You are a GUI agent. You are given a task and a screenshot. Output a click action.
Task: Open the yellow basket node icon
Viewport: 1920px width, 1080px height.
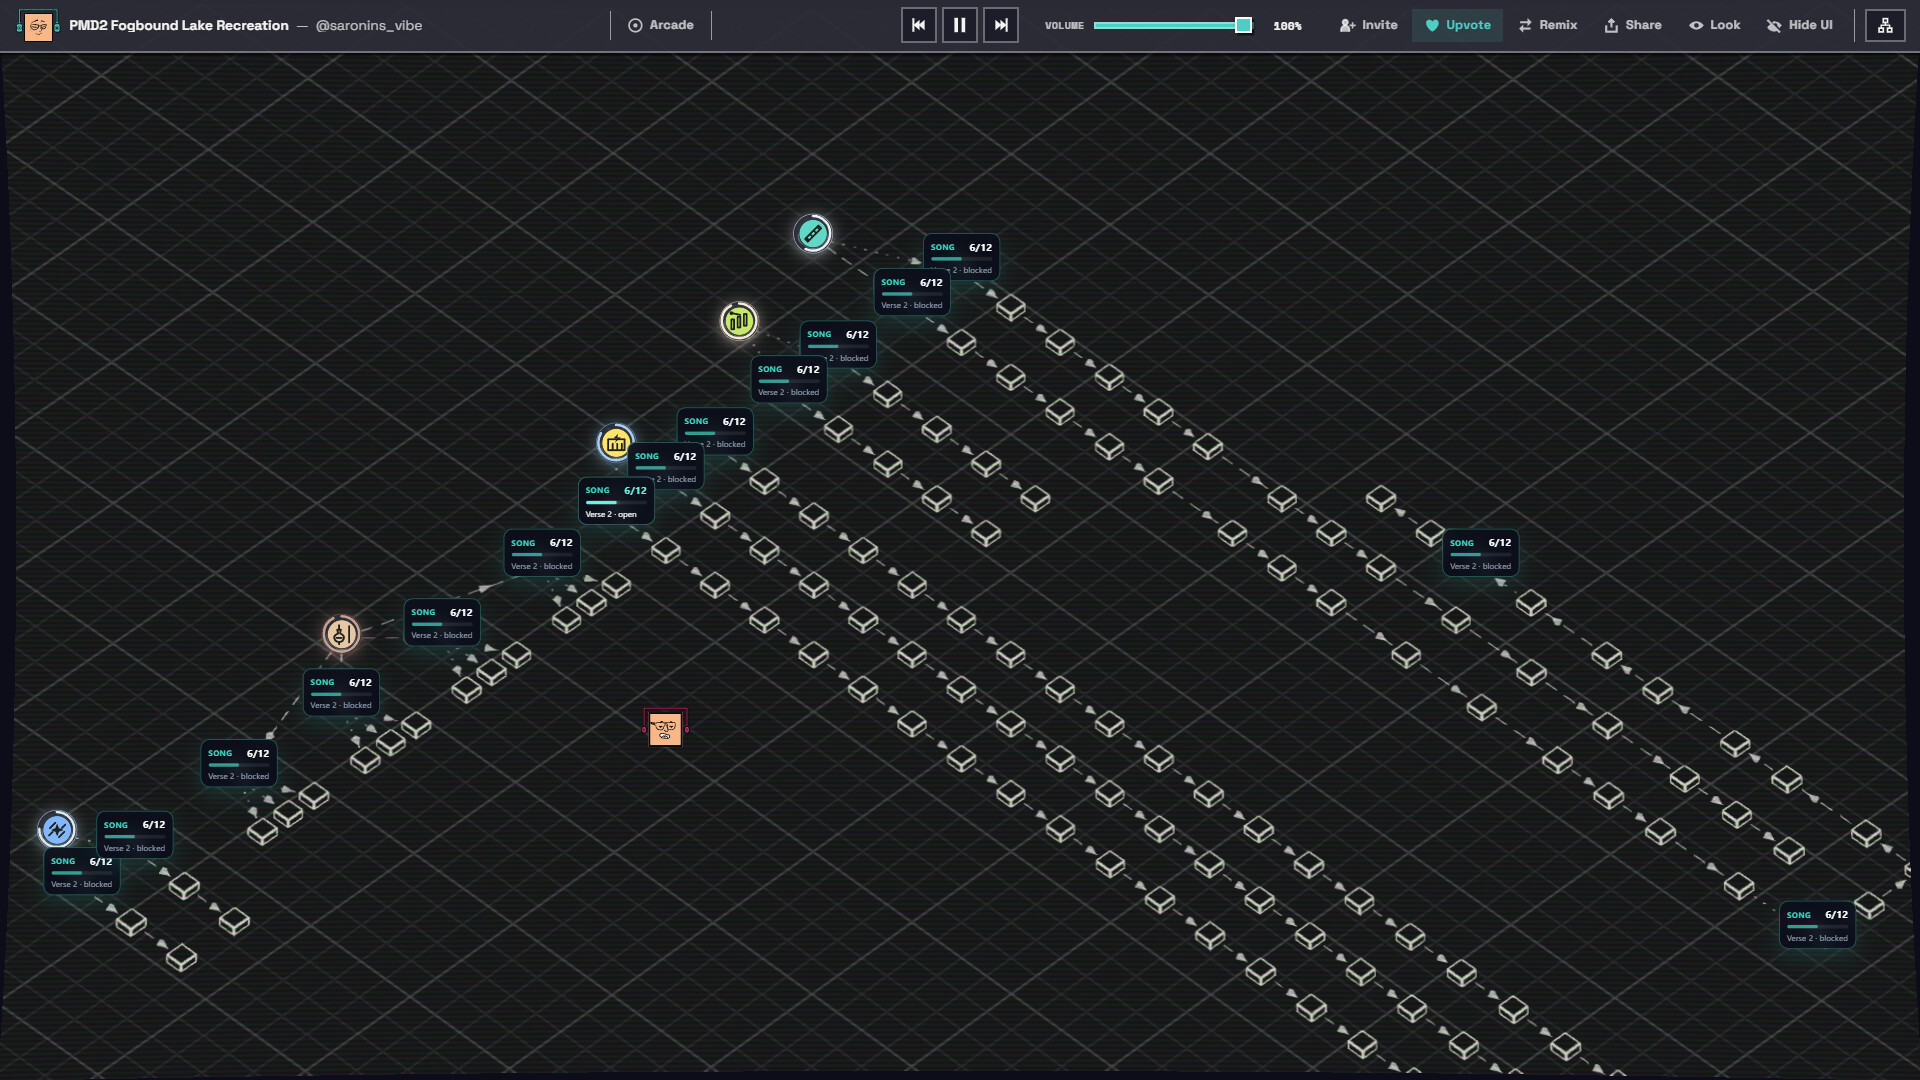point(616,443)
